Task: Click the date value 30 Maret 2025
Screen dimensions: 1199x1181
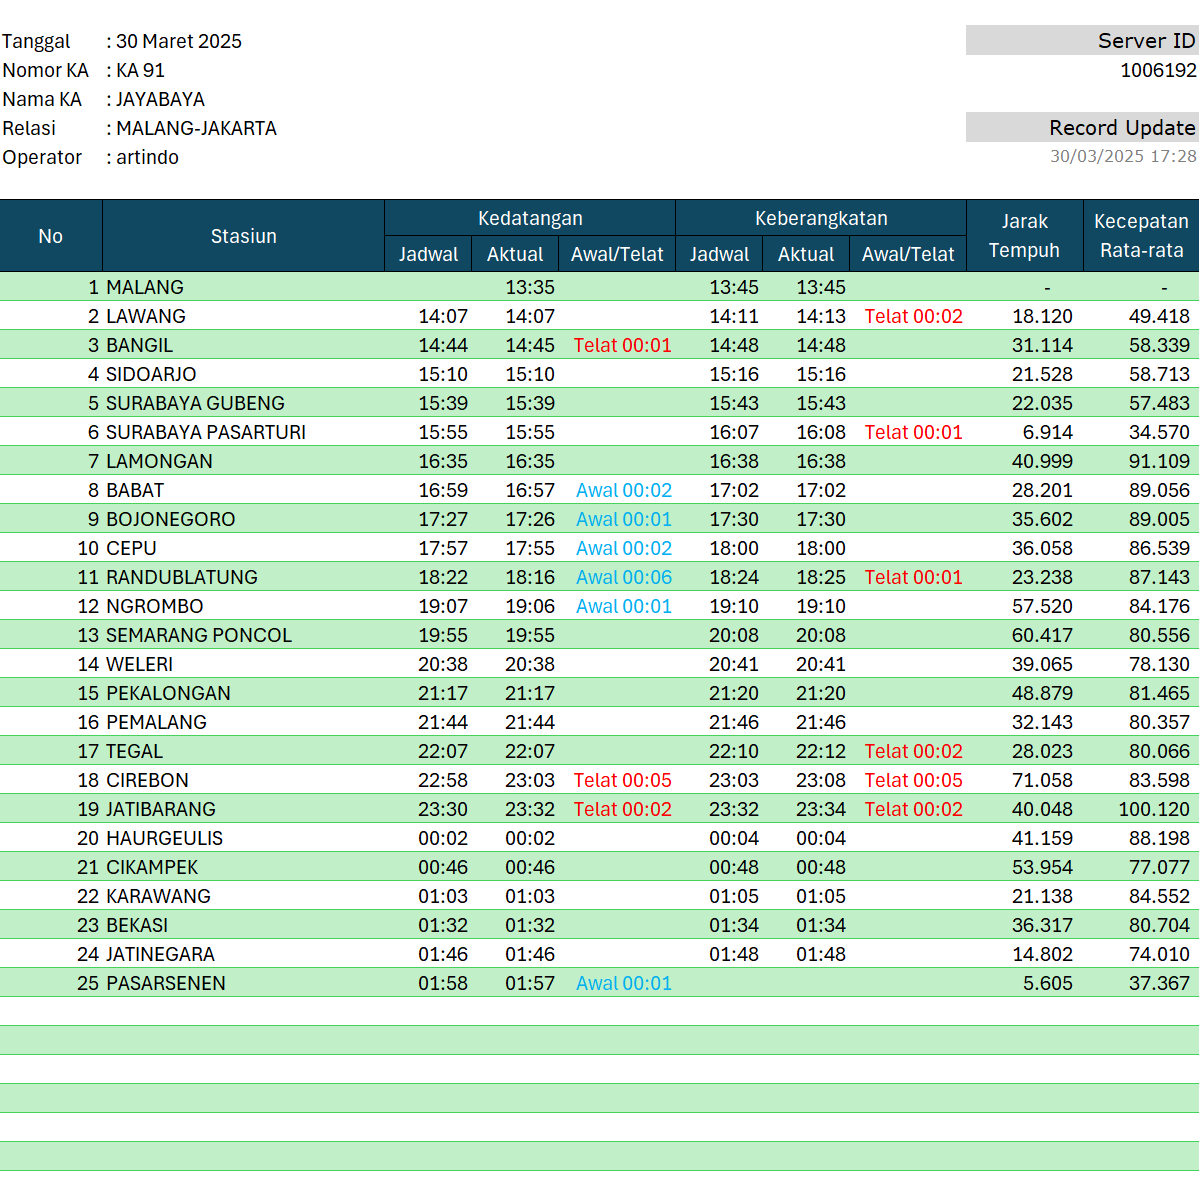Action: (178, 41)
